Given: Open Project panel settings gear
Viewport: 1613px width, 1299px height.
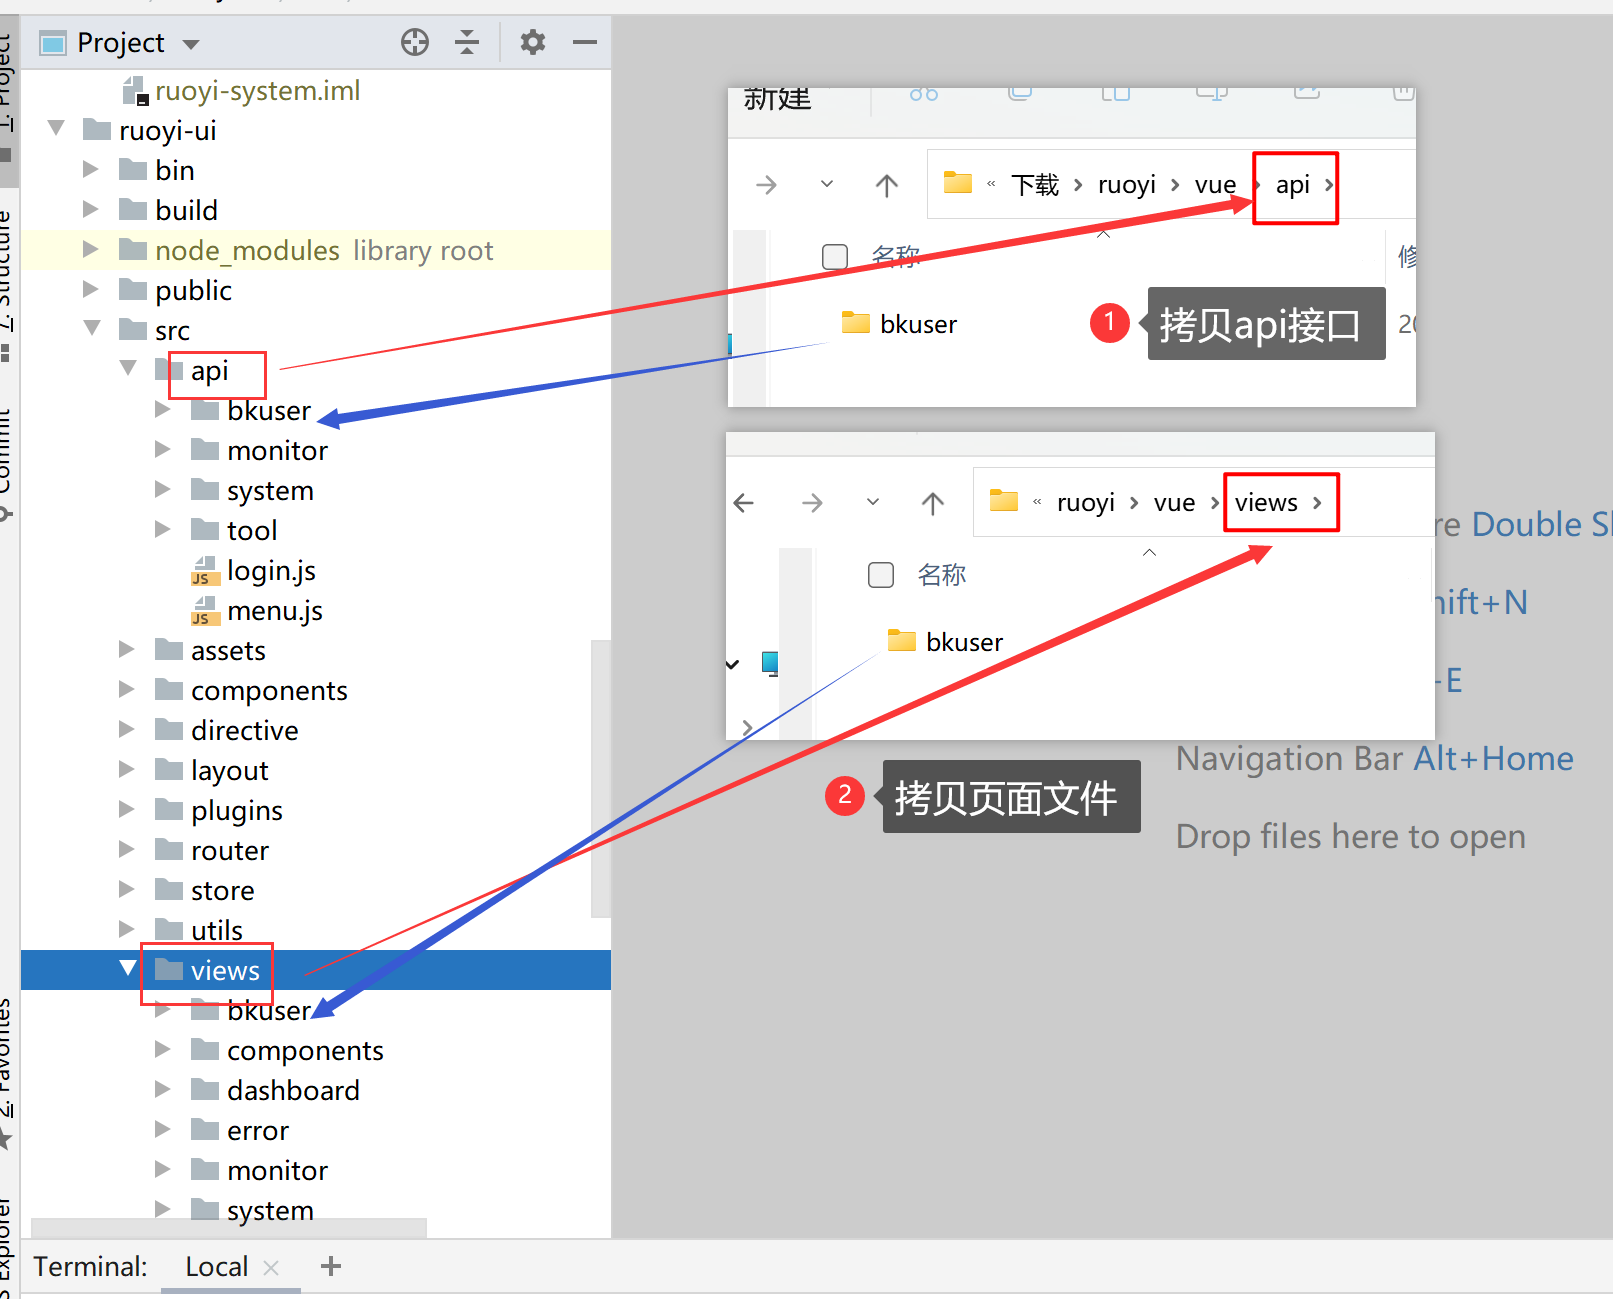Looking at the screenshot, I should point(533,42).
